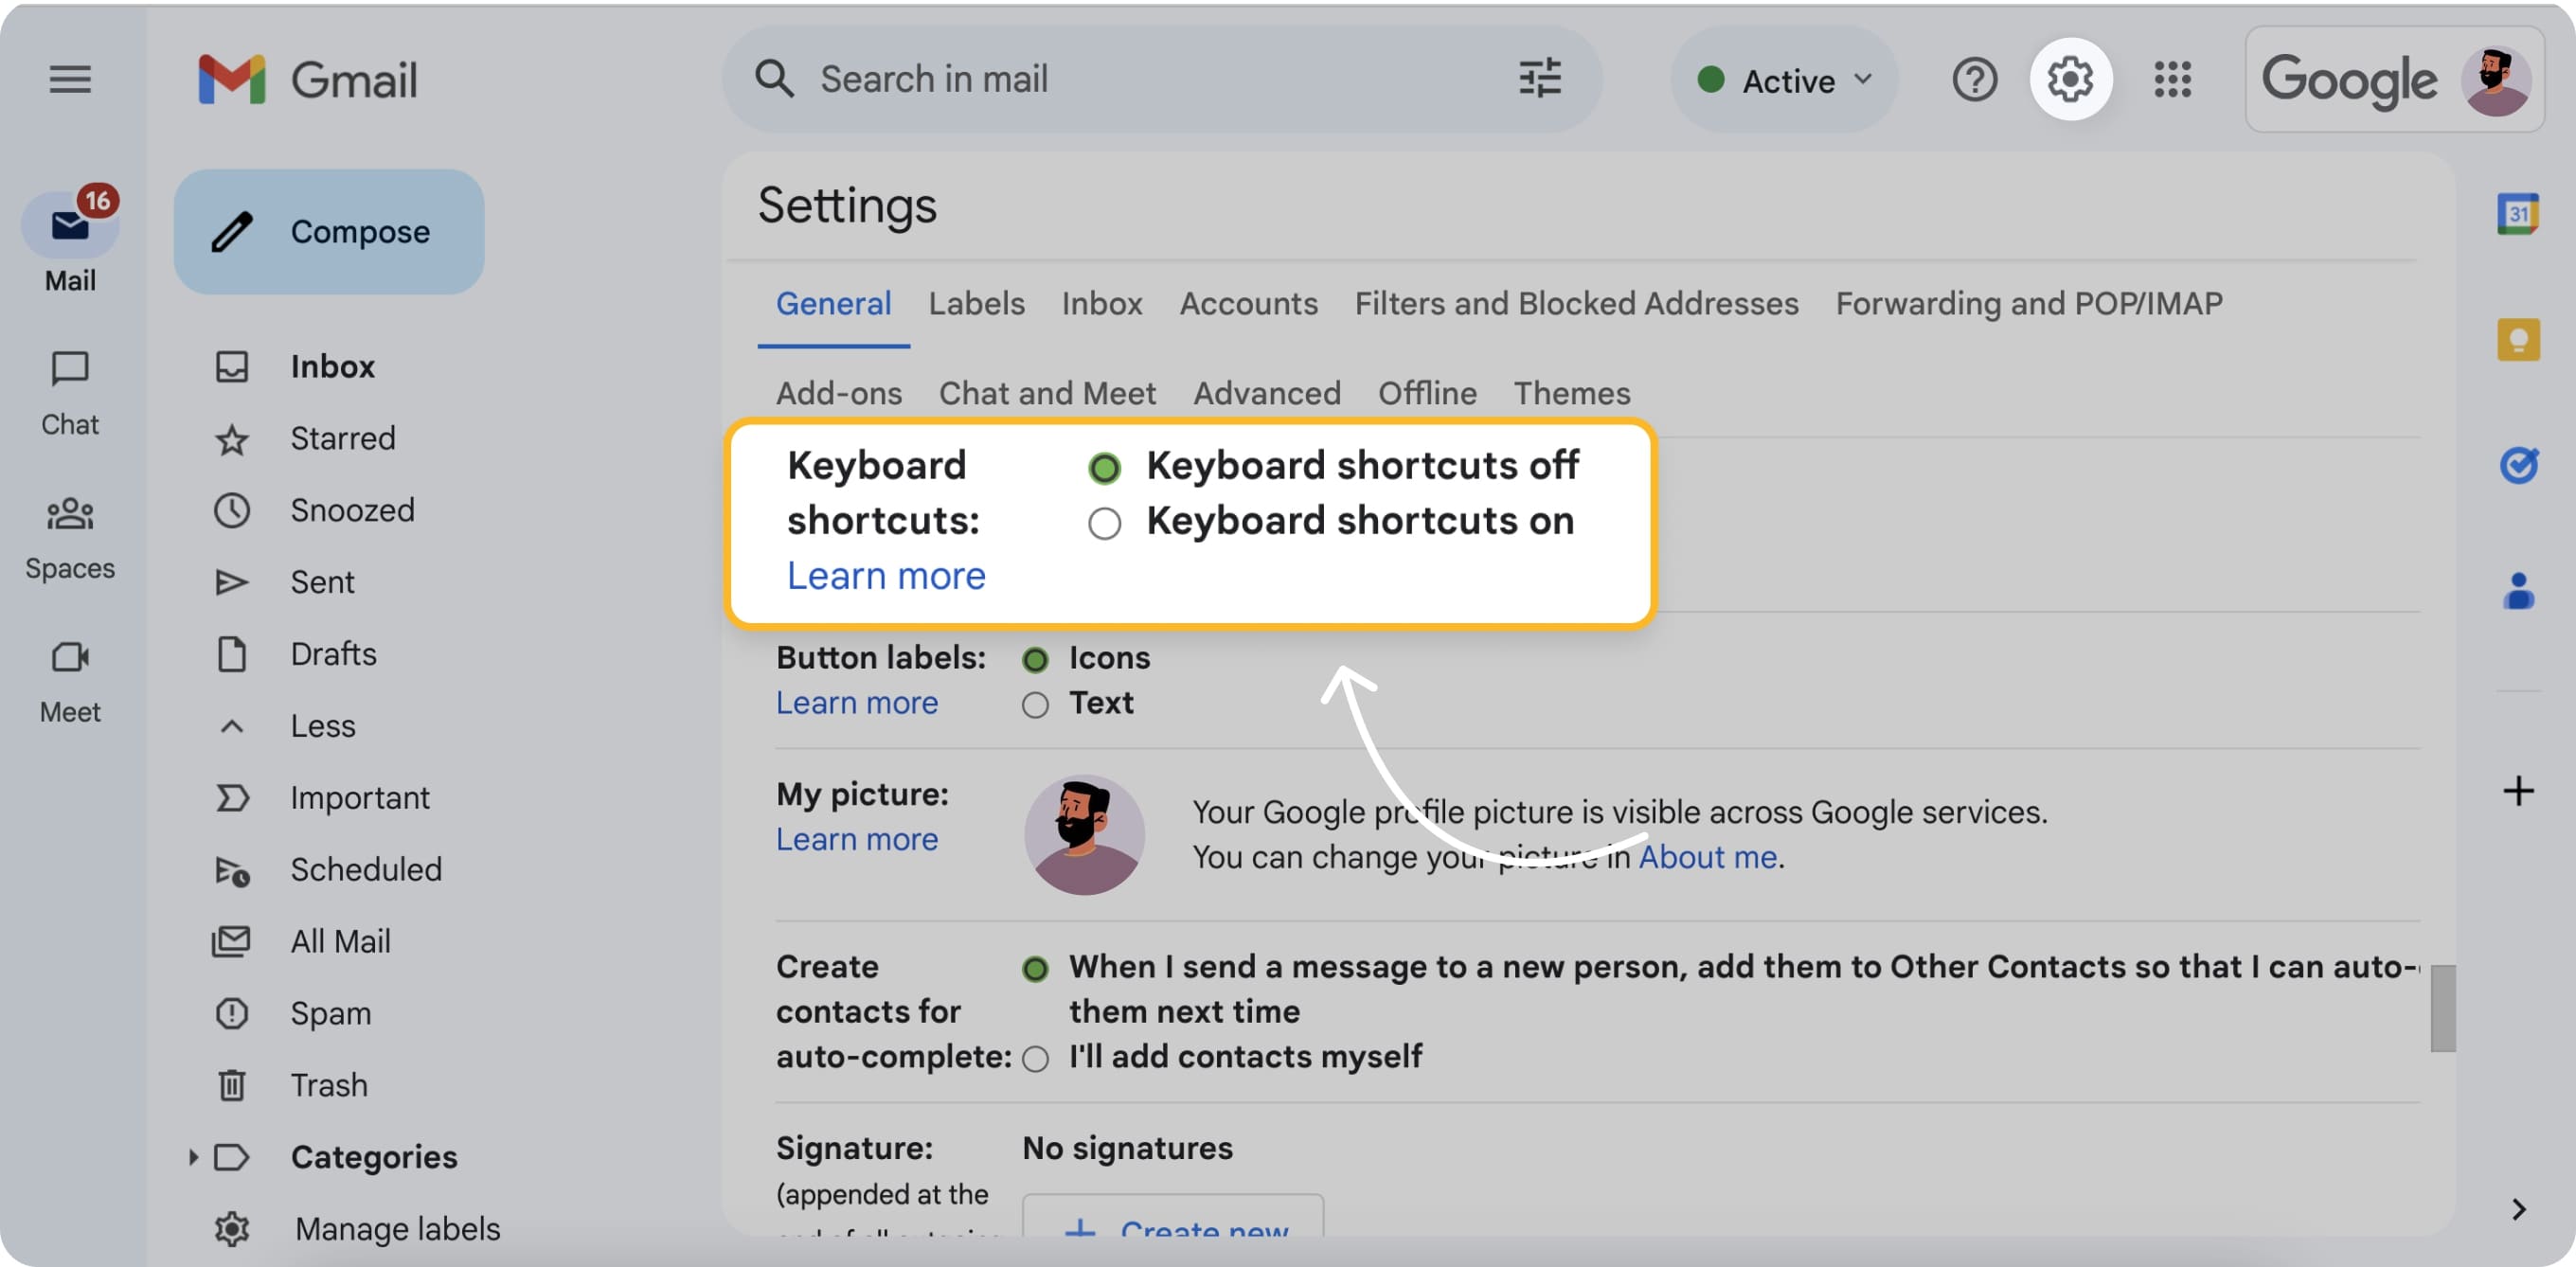Open the Active status dropdown
The image size is (2576, 1267).
click(x=1784, y=80)
